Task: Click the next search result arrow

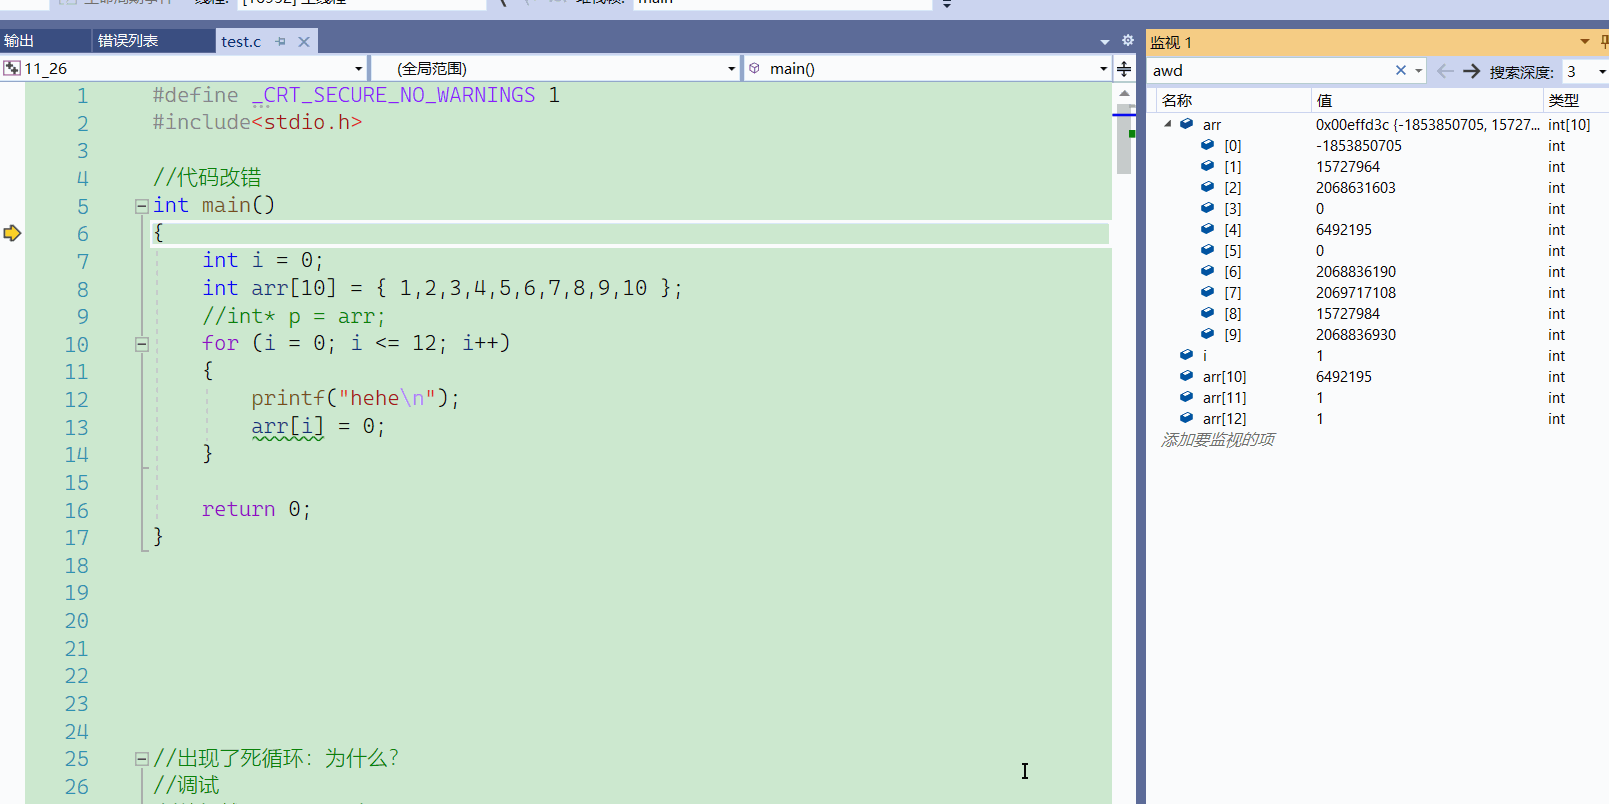Action: tap(1471, 71)
